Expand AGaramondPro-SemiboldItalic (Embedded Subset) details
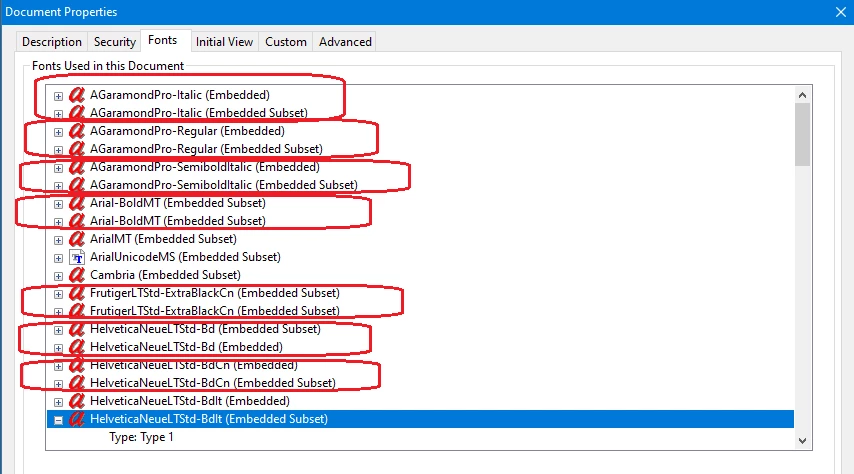The height and width of the screenshot is (474, 854). point(58,186)
